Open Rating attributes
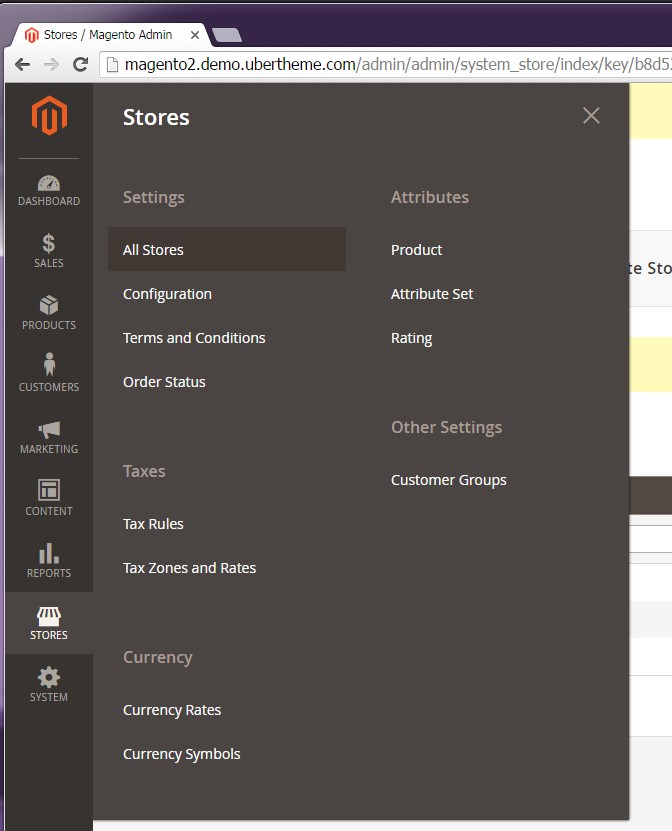The width and height of the screenshot is (672, 831). 412,338
